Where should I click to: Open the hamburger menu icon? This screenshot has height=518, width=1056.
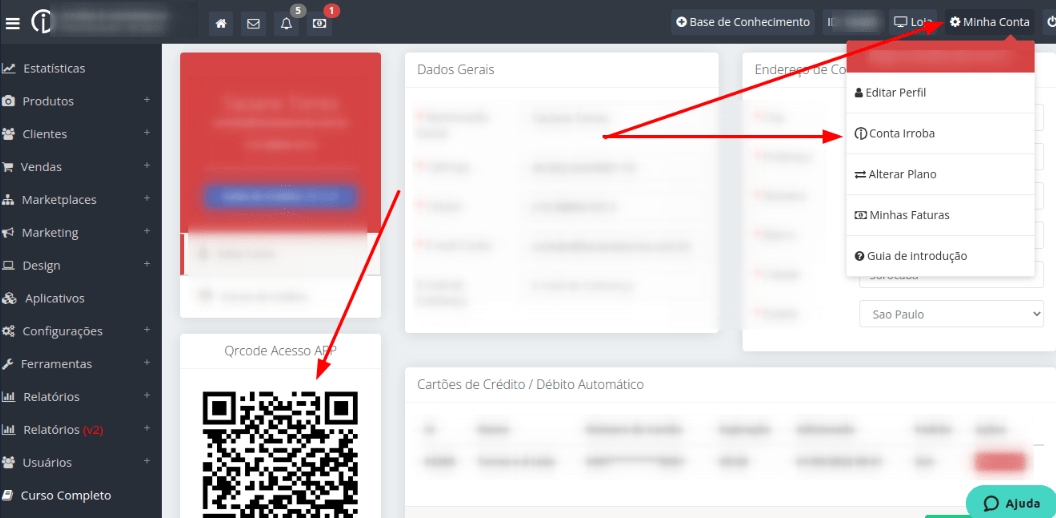tap(13, 23)
